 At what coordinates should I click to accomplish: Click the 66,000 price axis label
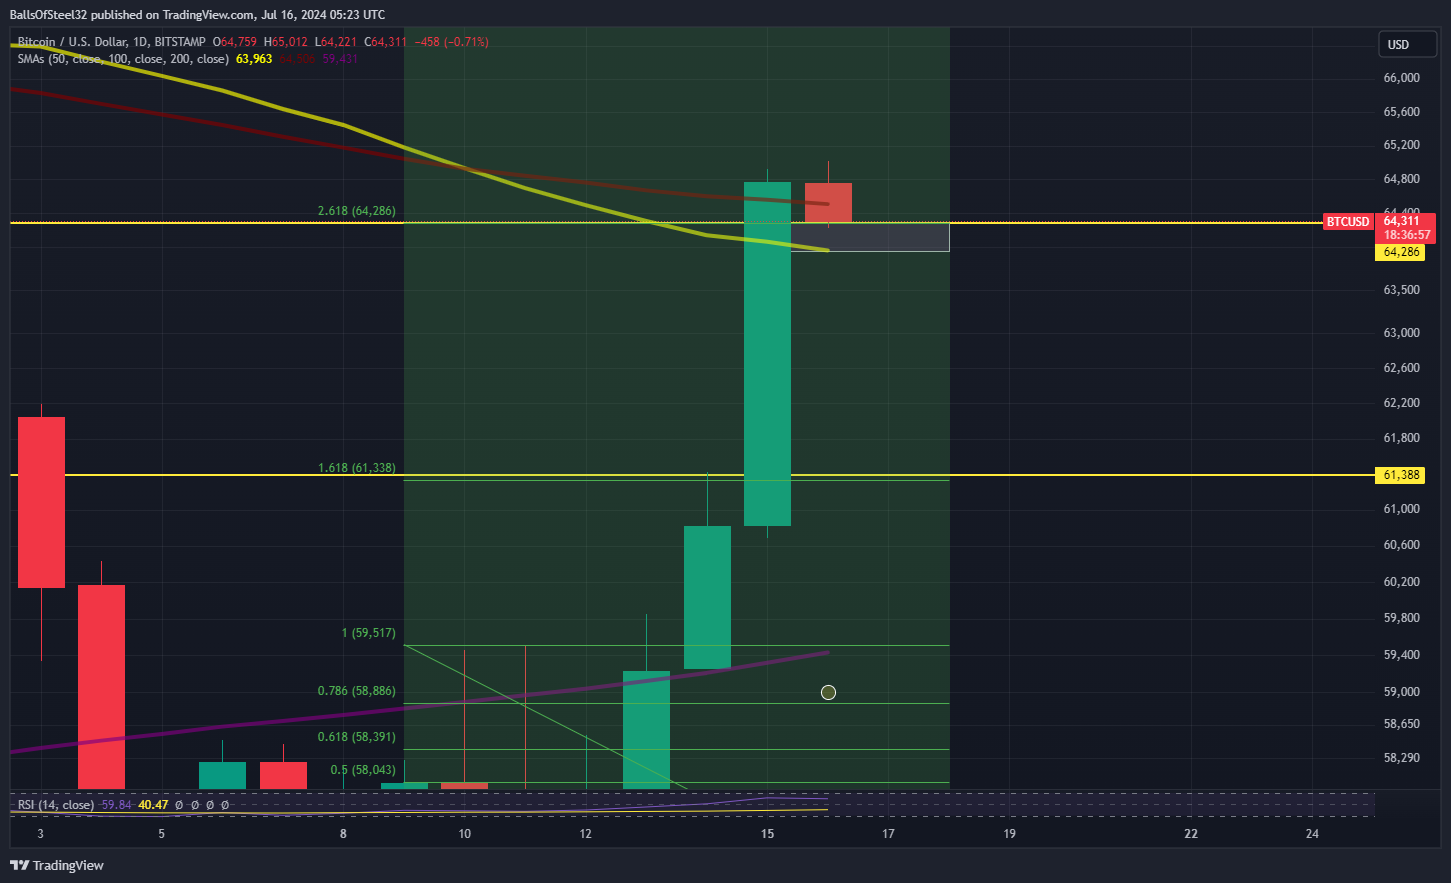tap(1402, 78)
